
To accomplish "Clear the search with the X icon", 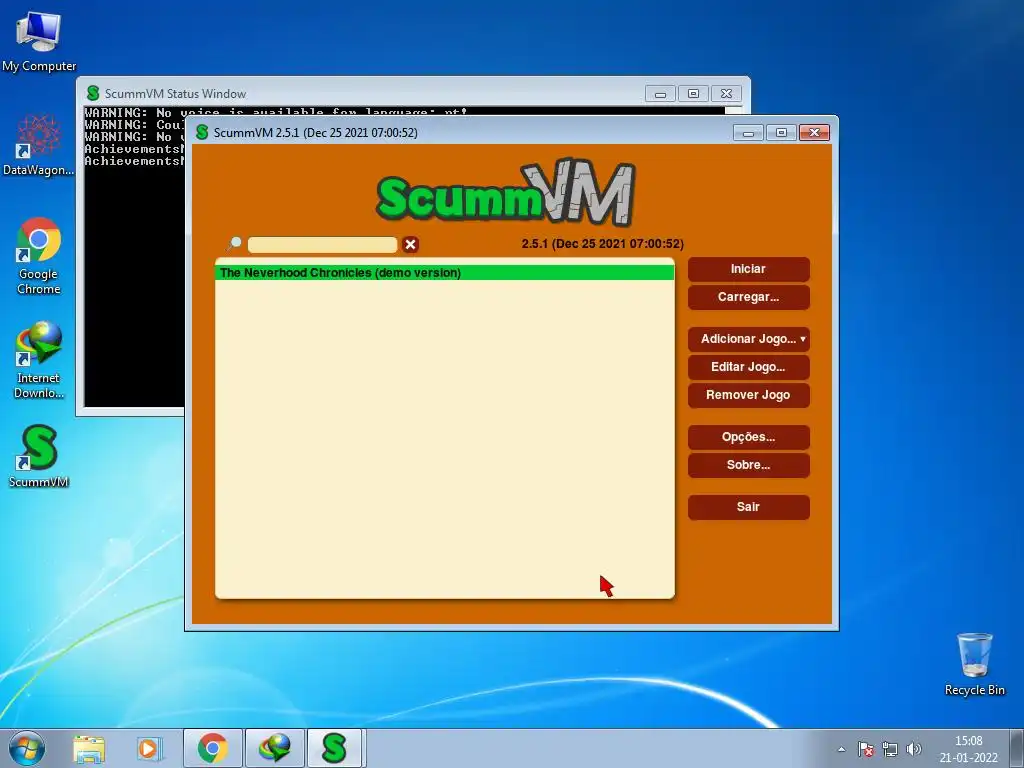I will point(410,245).
